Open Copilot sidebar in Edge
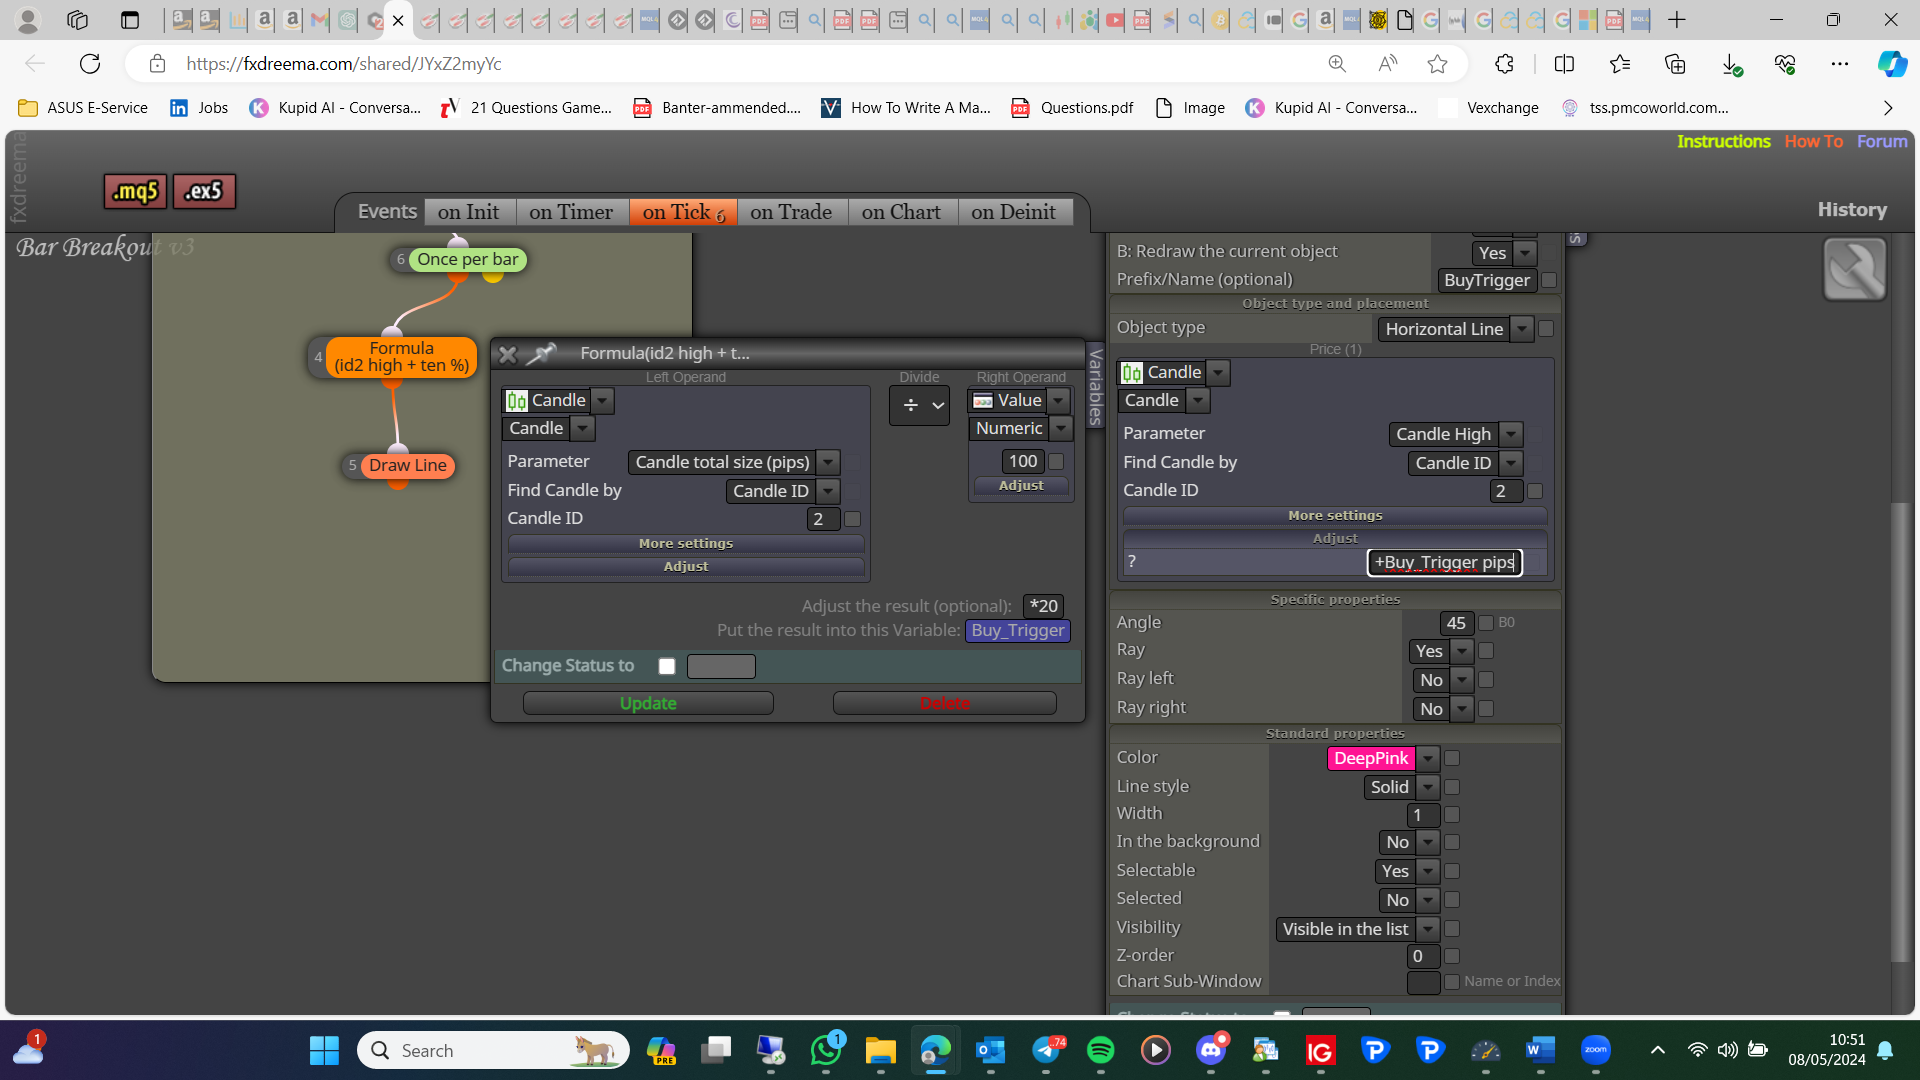This screenshot has width=1920, height=1080. coord(1891,64)
